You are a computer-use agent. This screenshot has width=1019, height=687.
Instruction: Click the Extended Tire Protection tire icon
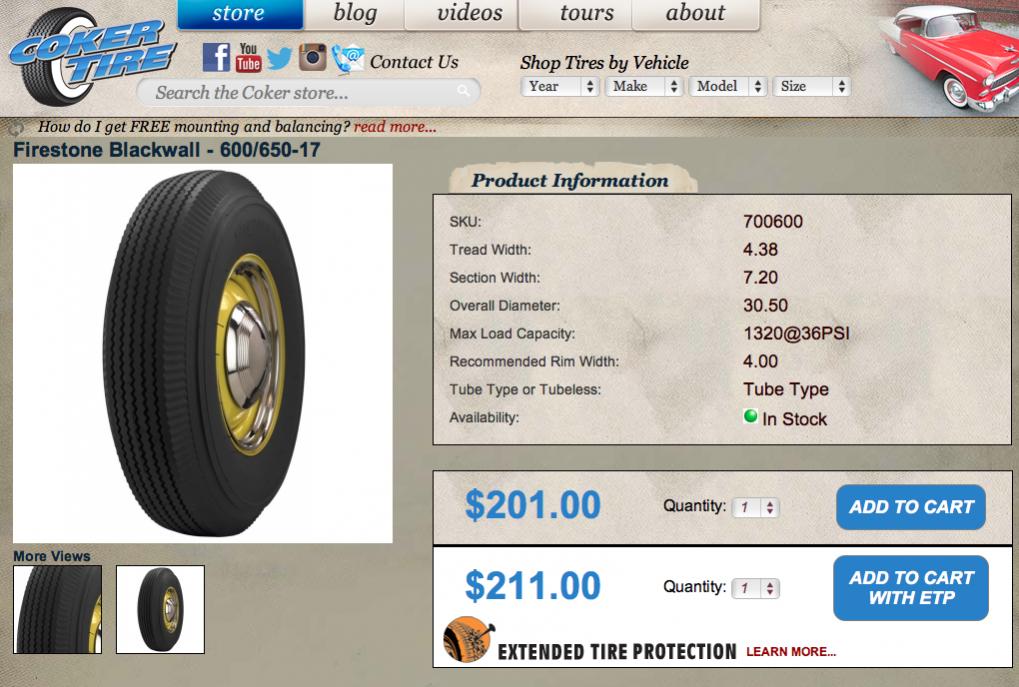tap(469, 640)
